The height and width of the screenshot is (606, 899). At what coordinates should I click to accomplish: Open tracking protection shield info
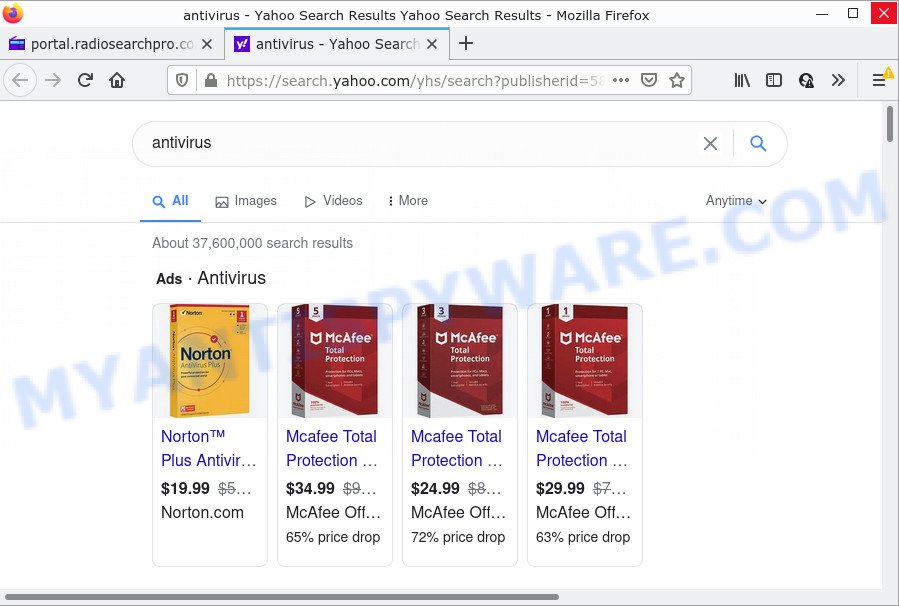point(182,80)
